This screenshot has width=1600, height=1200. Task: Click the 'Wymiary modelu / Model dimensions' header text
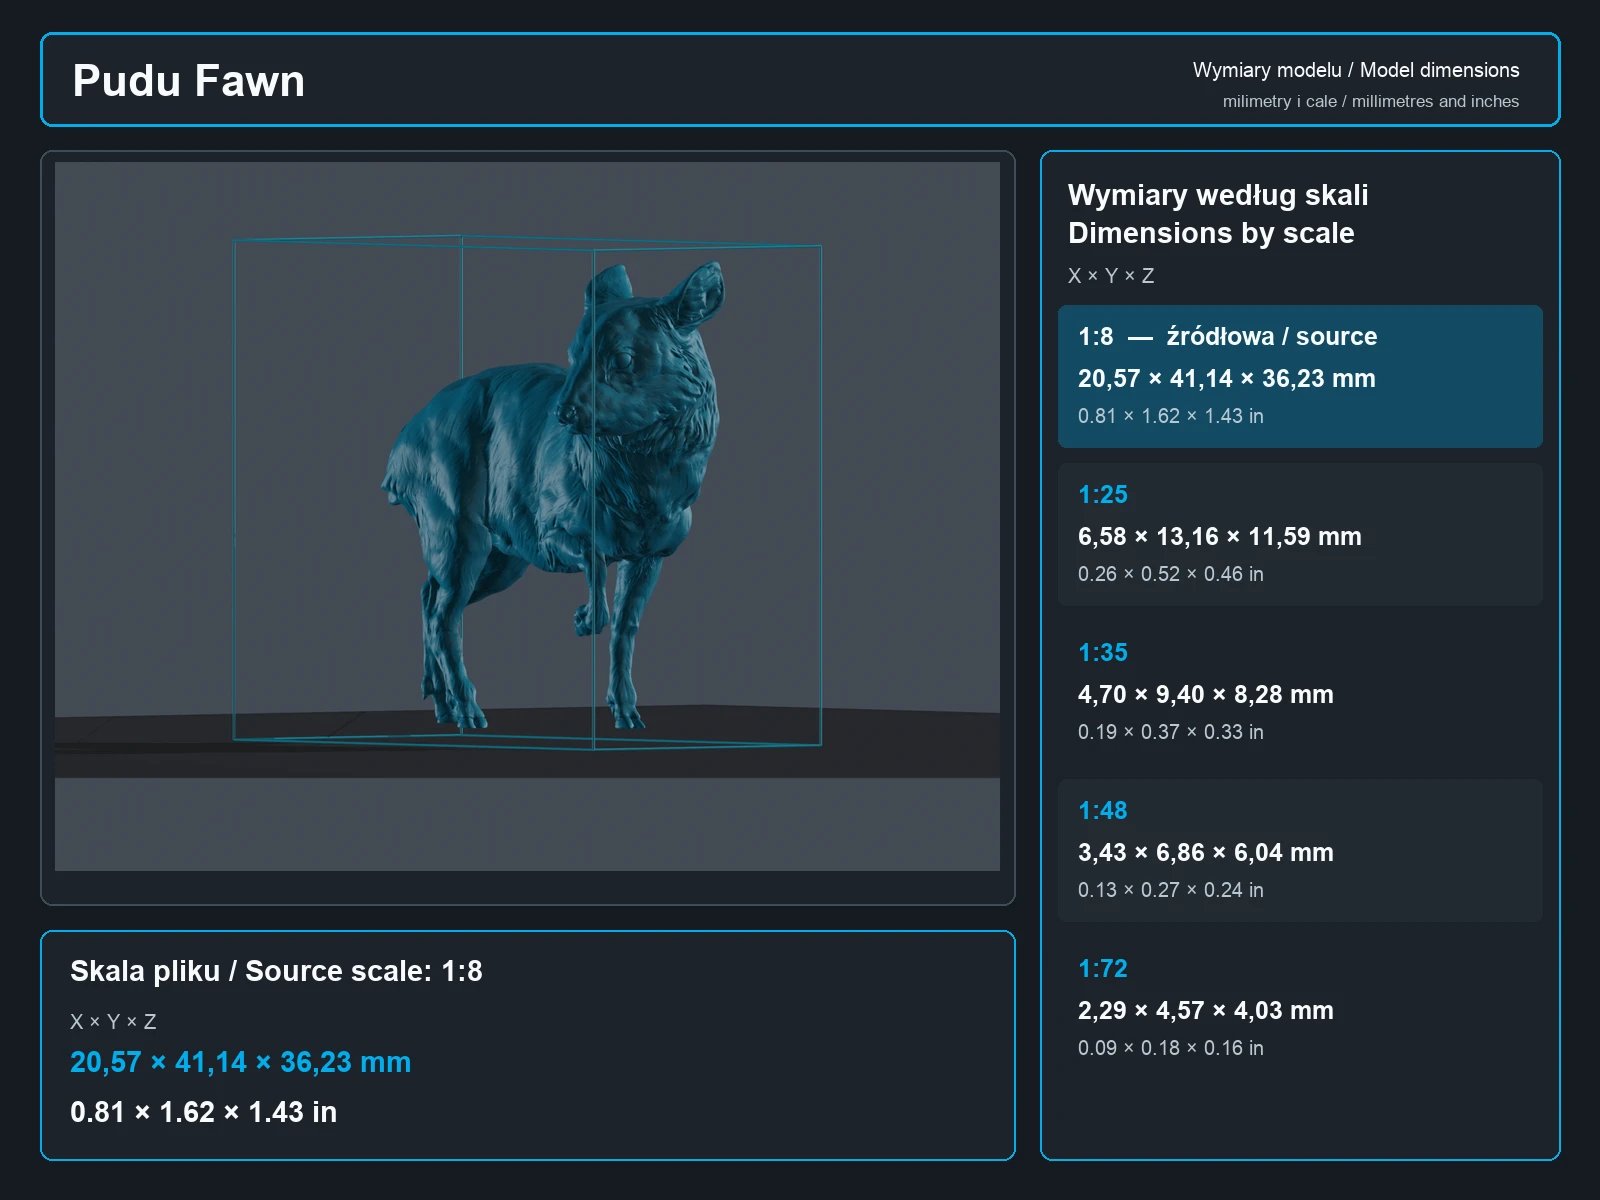[x=1355, y=70]
